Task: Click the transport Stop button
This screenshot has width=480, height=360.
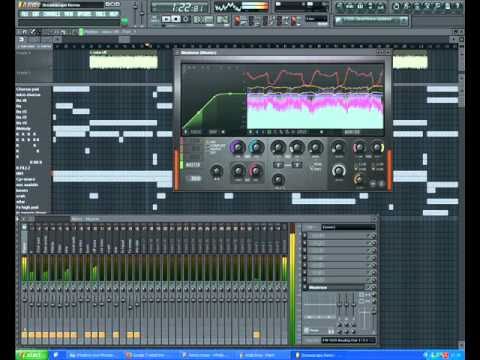Action: [x=176, y=19]
